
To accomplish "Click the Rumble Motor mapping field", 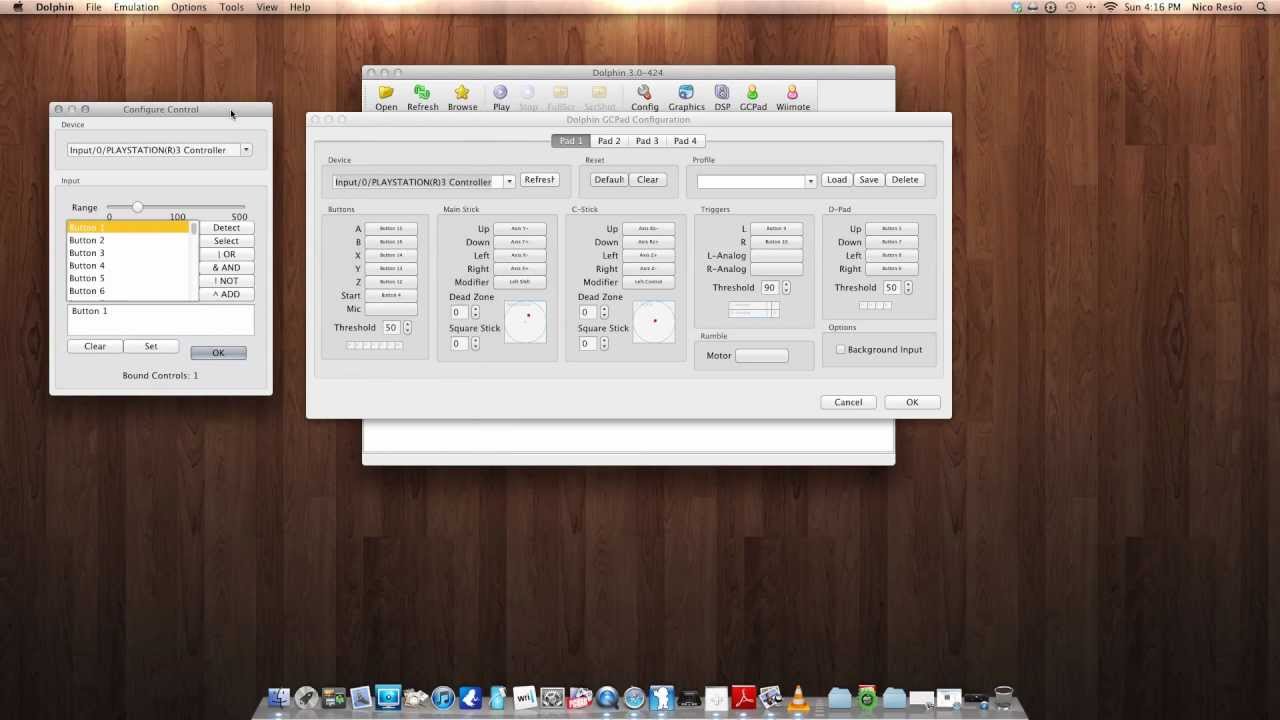I will pyautogui.click(x=761, y=355).
